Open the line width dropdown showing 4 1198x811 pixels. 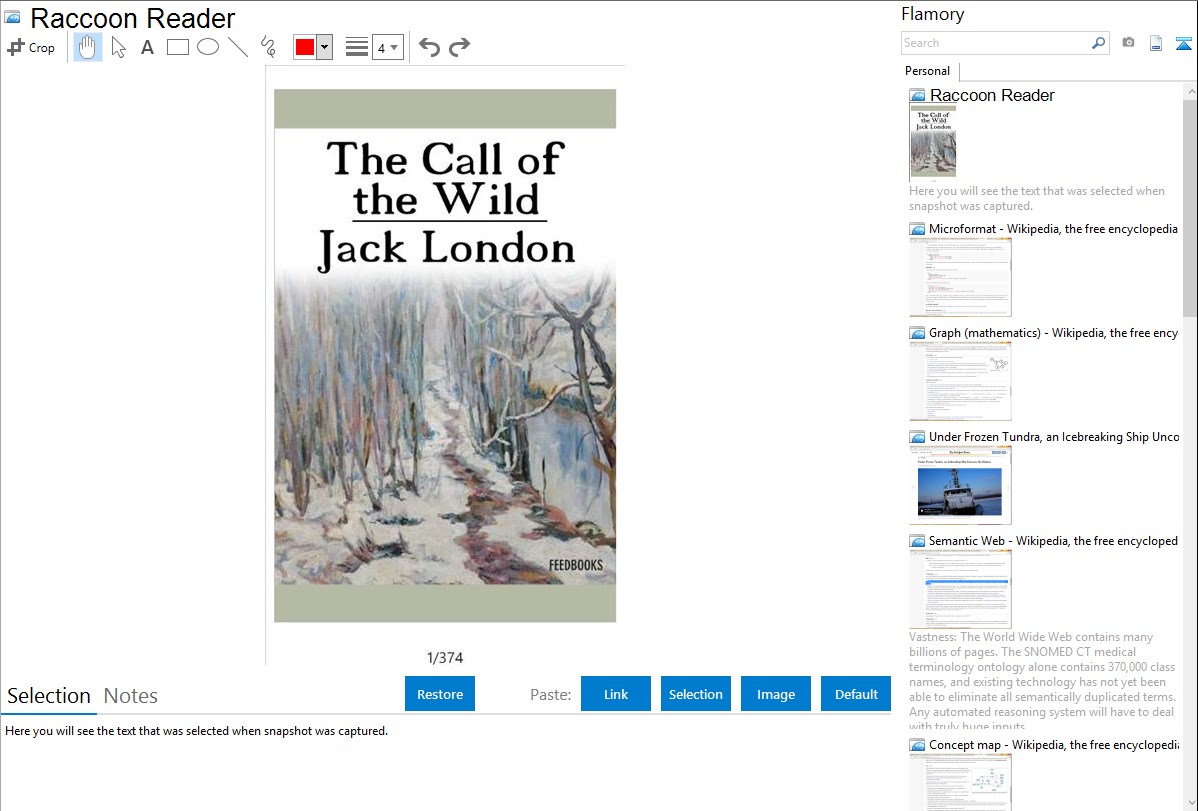click(388, 47)
